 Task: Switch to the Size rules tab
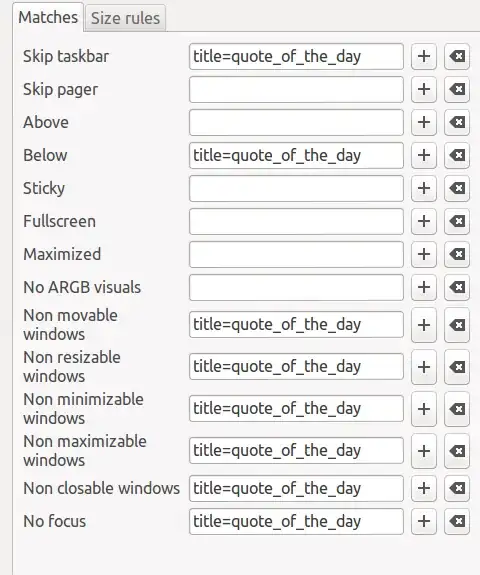(125, 18)
